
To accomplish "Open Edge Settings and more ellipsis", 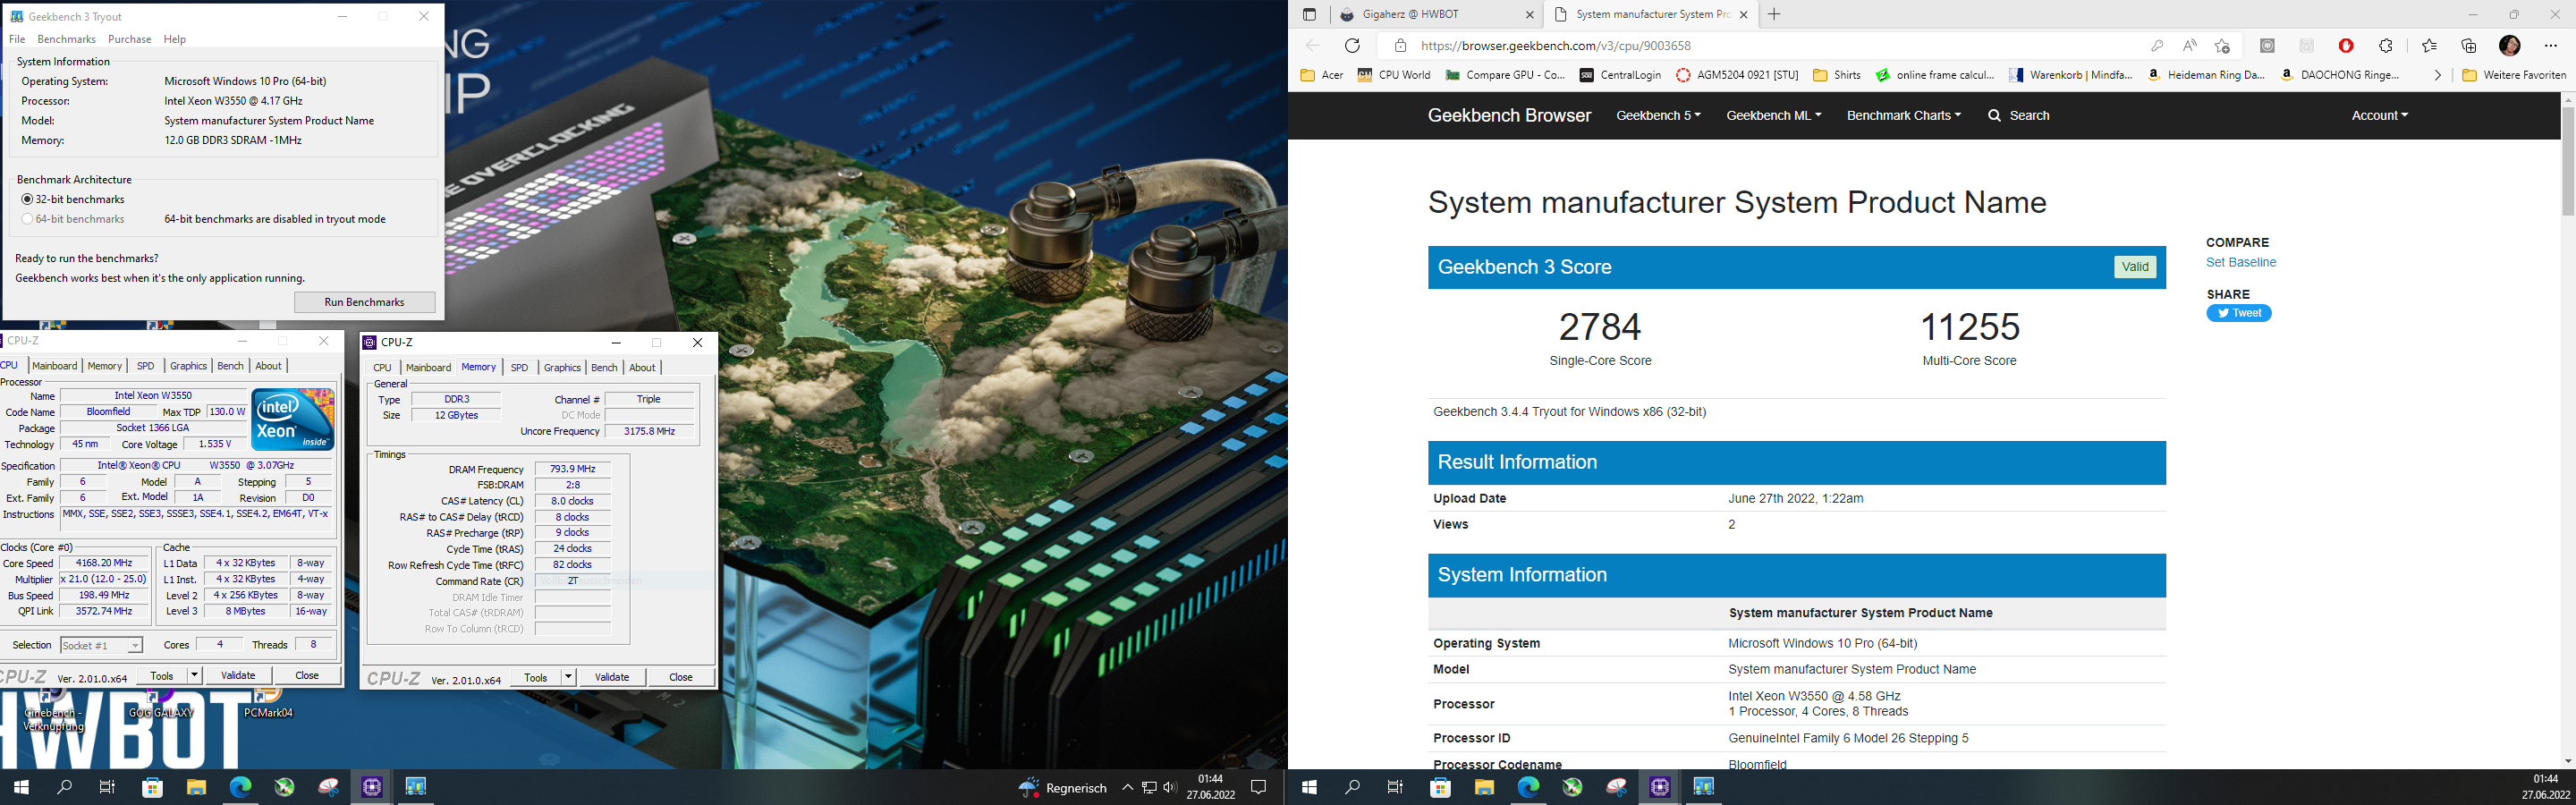I will (2550, 46).
